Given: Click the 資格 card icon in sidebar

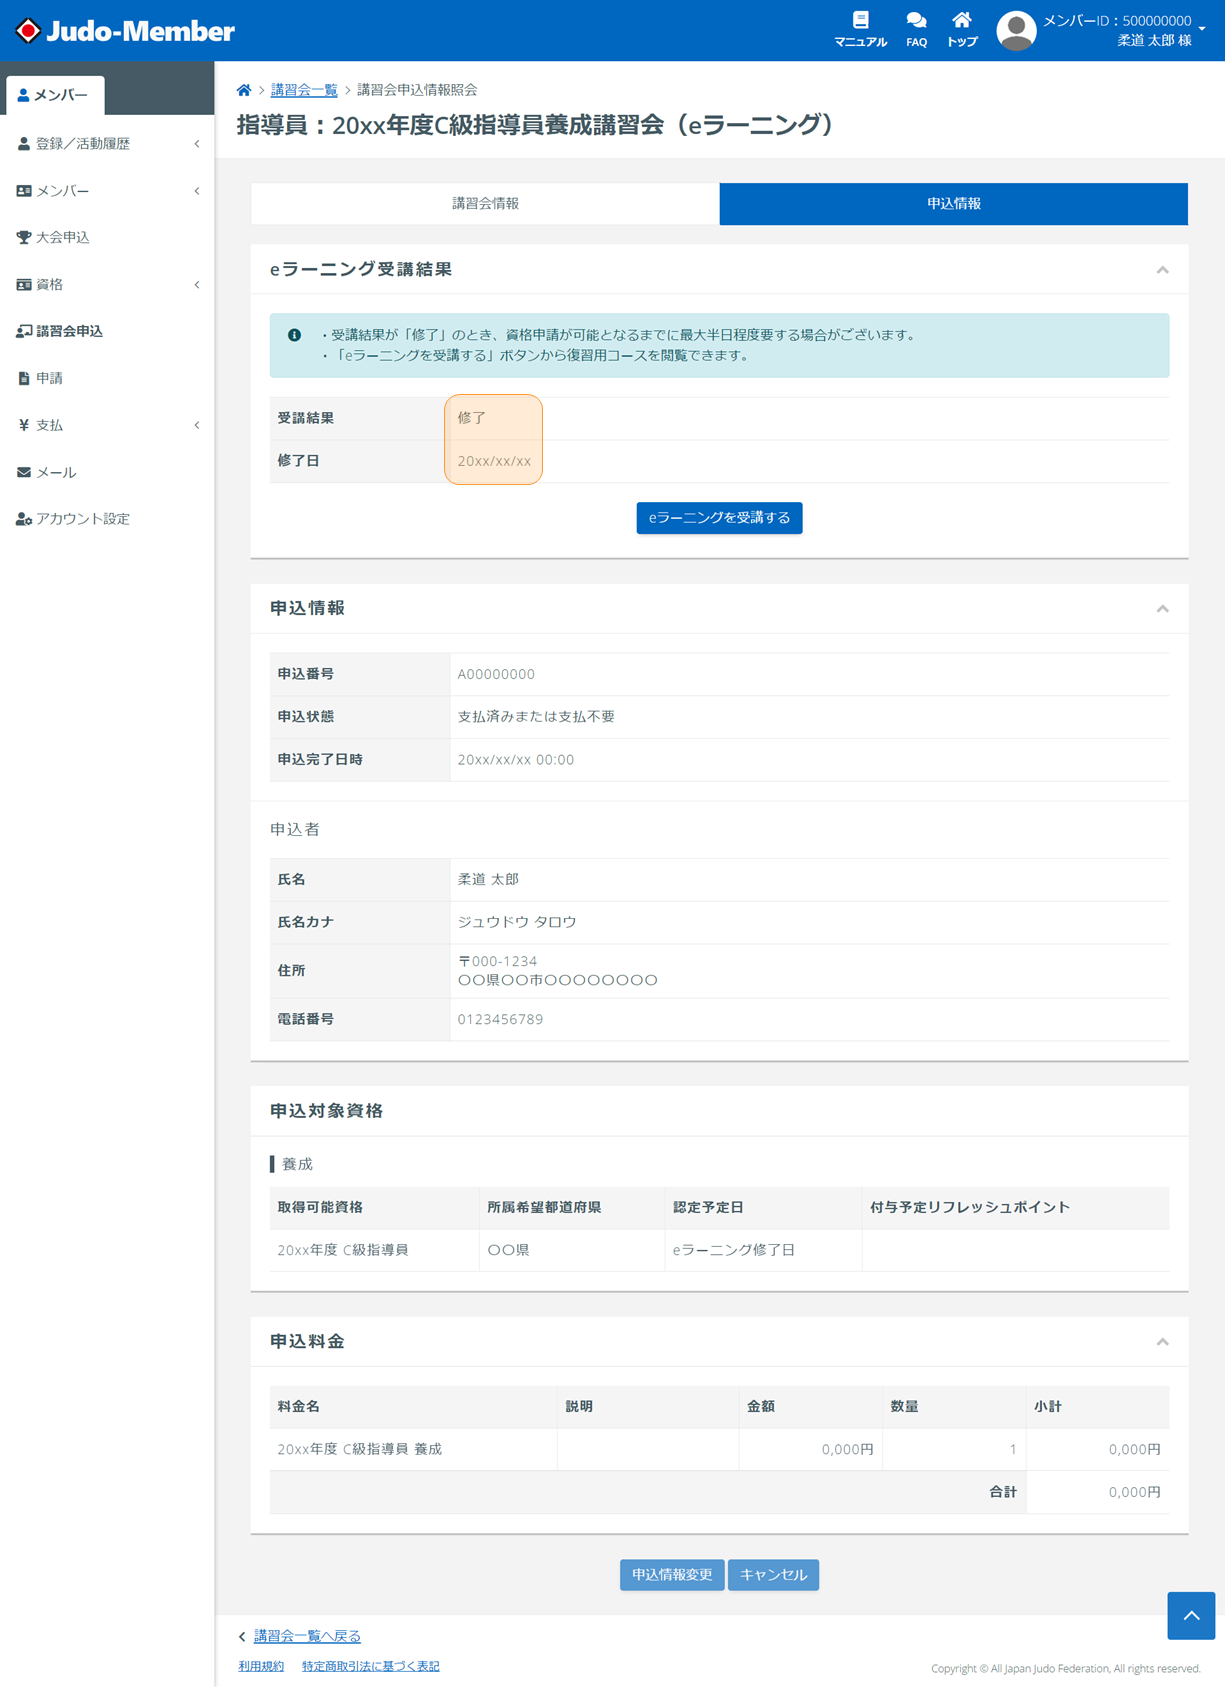Looking at the screenshot, I should 24,284.
